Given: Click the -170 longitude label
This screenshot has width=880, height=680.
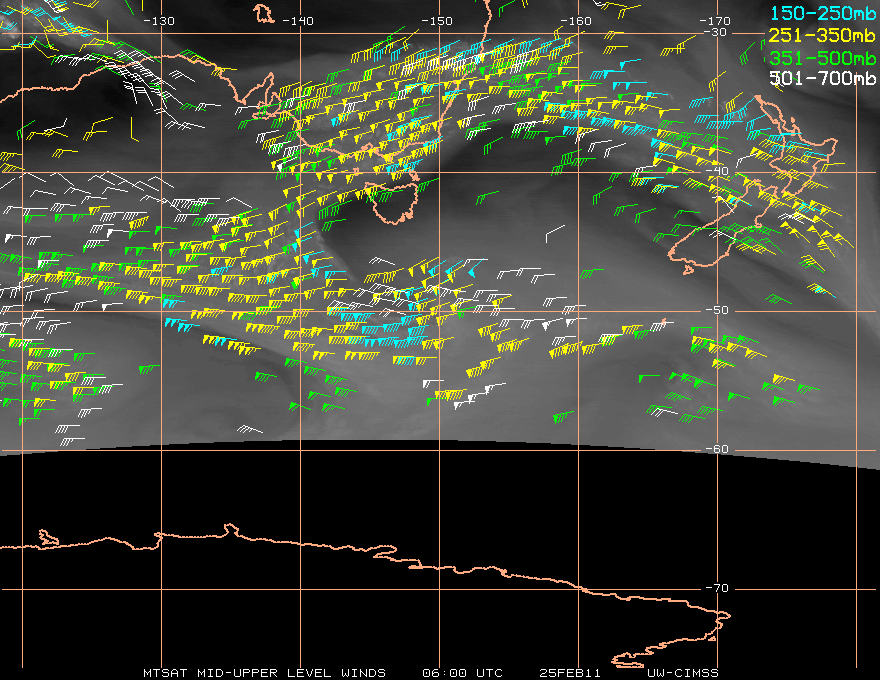Looking at the screenshot, I should point(715,21).
